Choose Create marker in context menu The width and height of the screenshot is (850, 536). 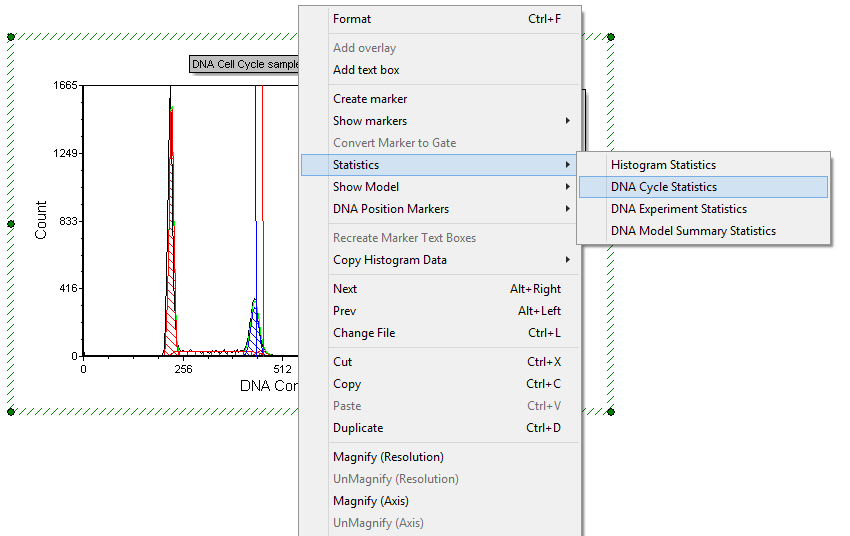coord(370,99)
